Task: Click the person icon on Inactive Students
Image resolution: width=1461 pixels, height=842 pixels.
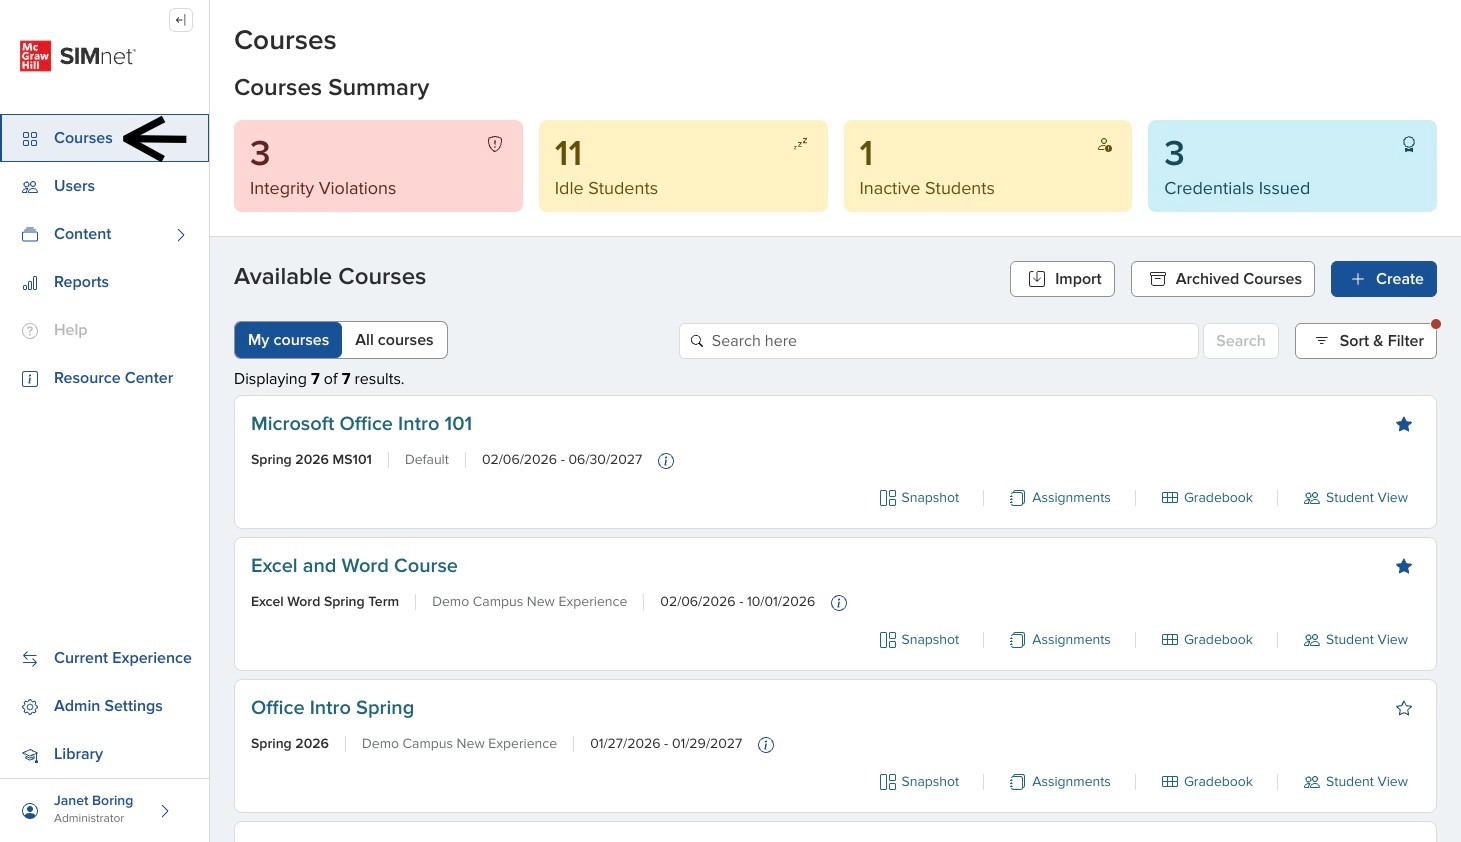Action: point(1105,145)
